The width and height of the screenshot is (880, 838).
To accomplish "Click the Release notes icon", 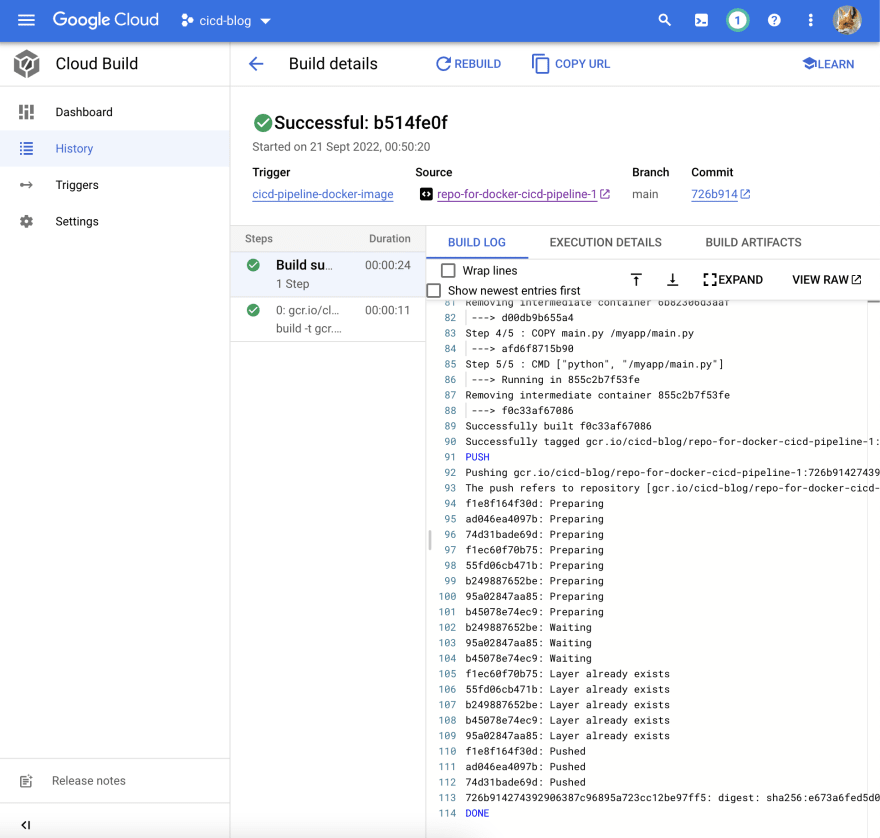I will click(26, 781).
